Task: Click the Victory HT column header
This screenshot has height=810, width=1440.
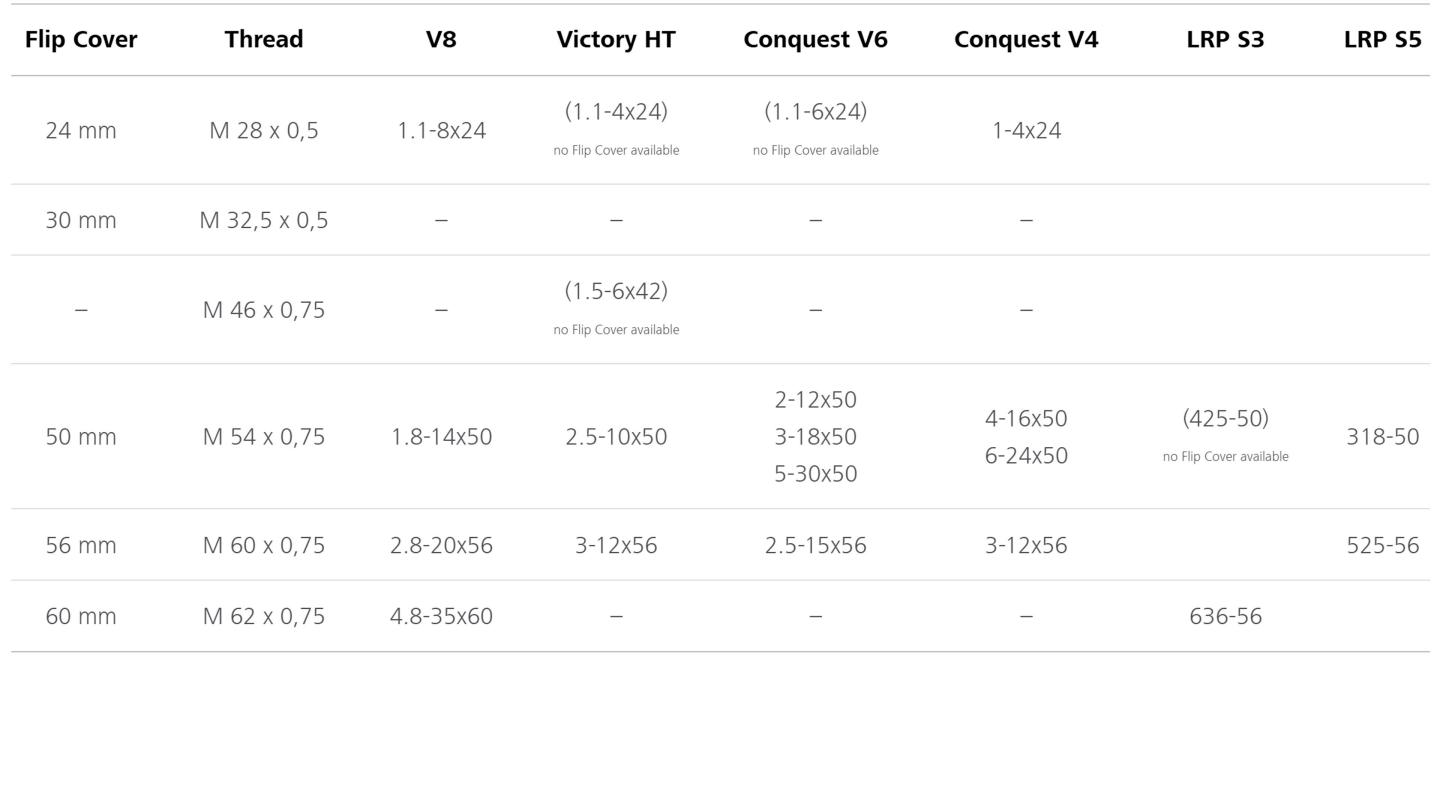Action: (x=616, y=40)
